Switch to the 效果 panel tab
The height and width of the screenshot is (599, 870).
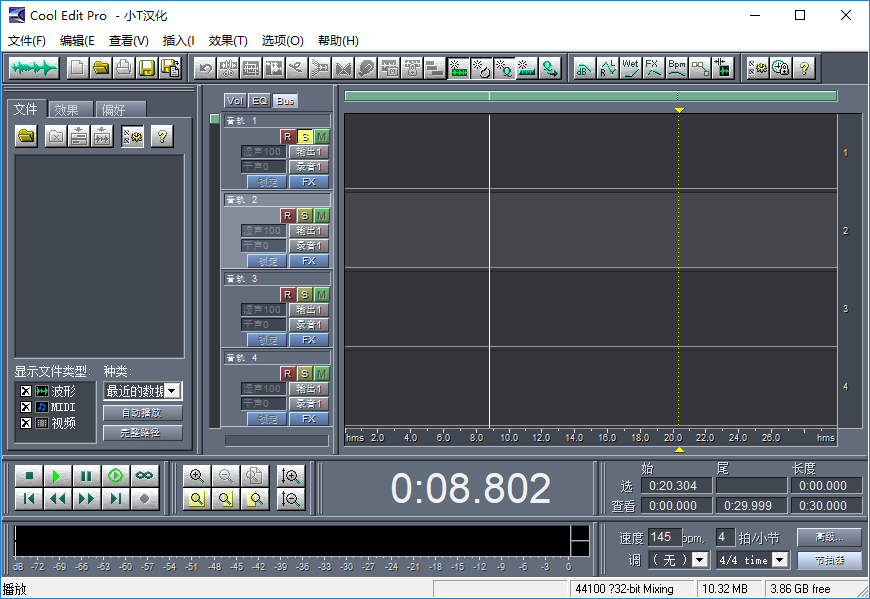(69, 110)
